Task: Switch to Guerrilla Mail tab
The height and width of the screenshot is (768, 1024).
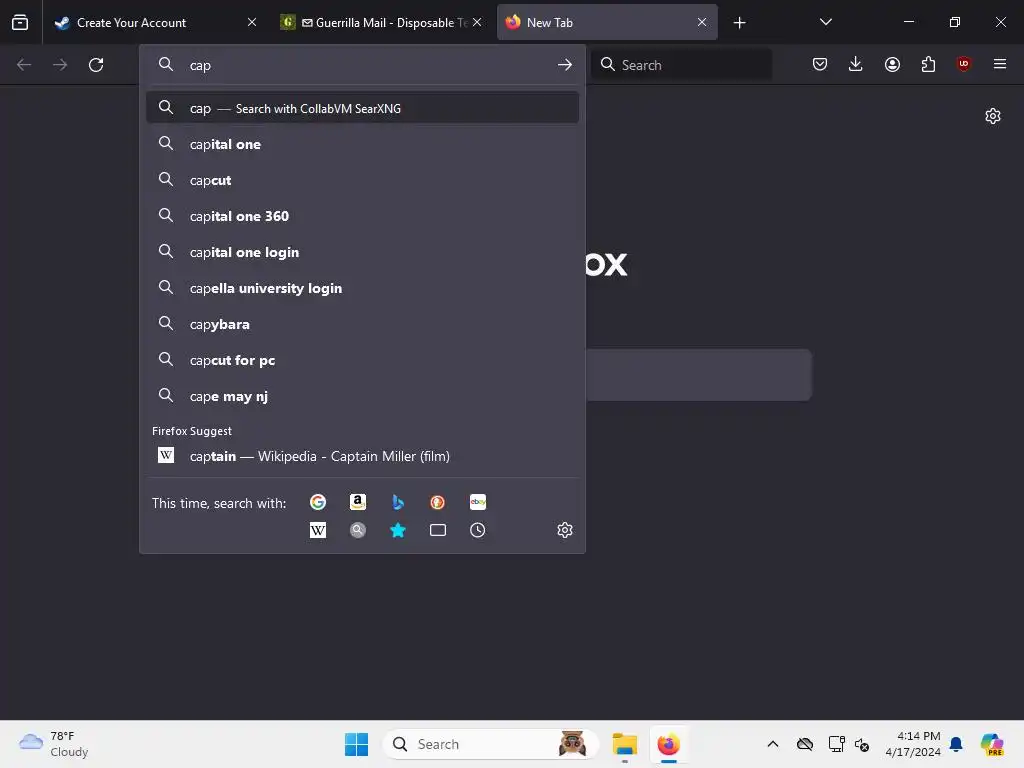Action: pos(382,22)
